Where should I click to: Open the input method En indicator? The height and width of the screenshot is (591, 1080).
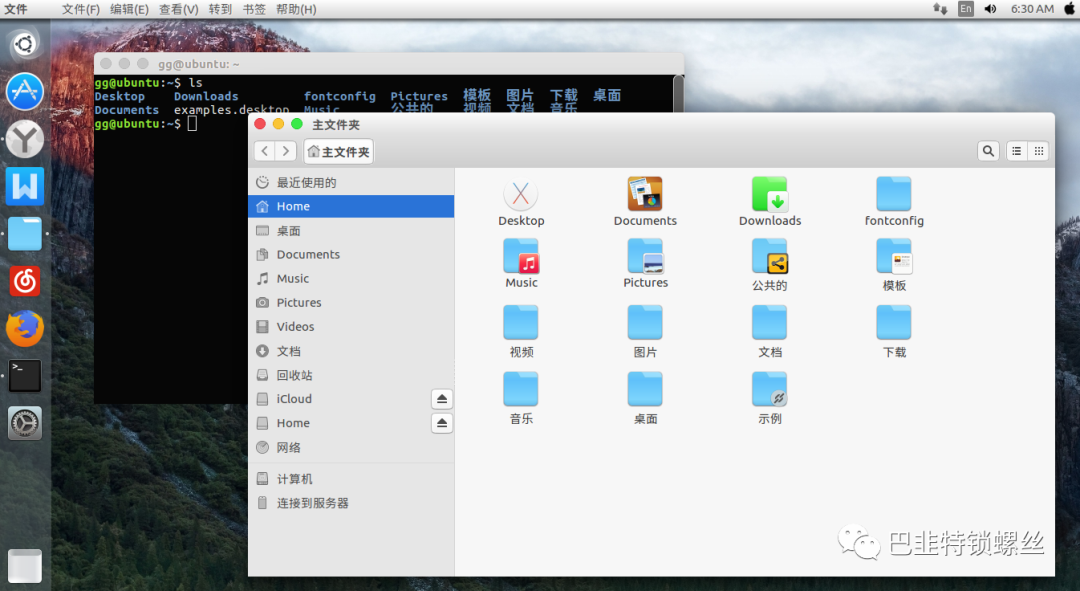(965, 9)
